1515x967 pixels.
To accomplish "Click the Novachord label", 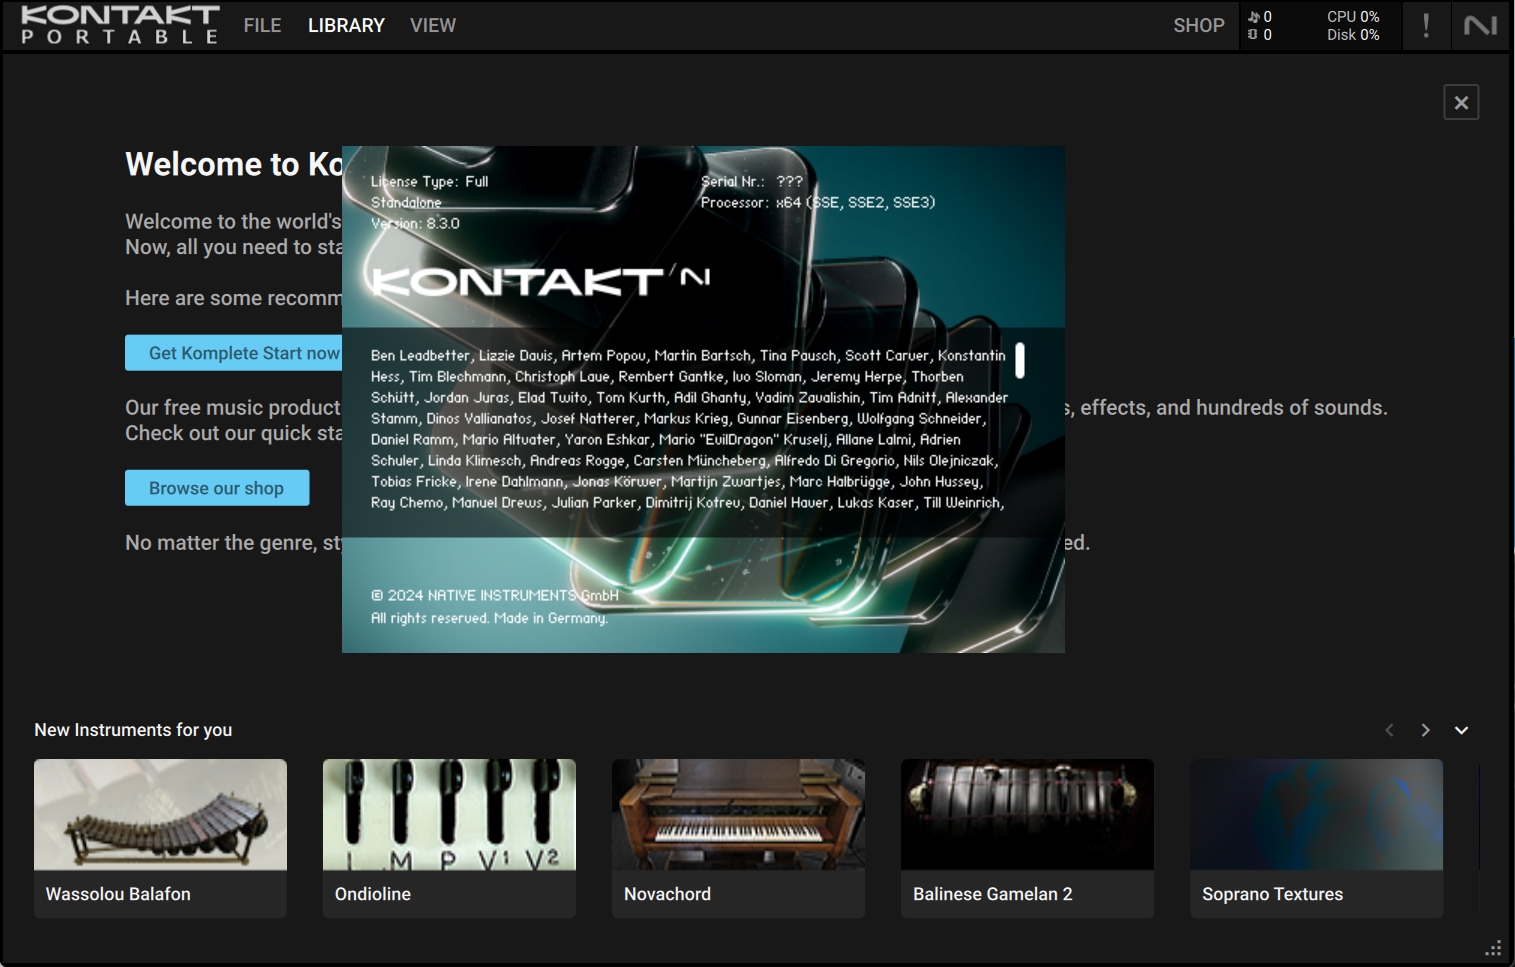I will (667, 894).
